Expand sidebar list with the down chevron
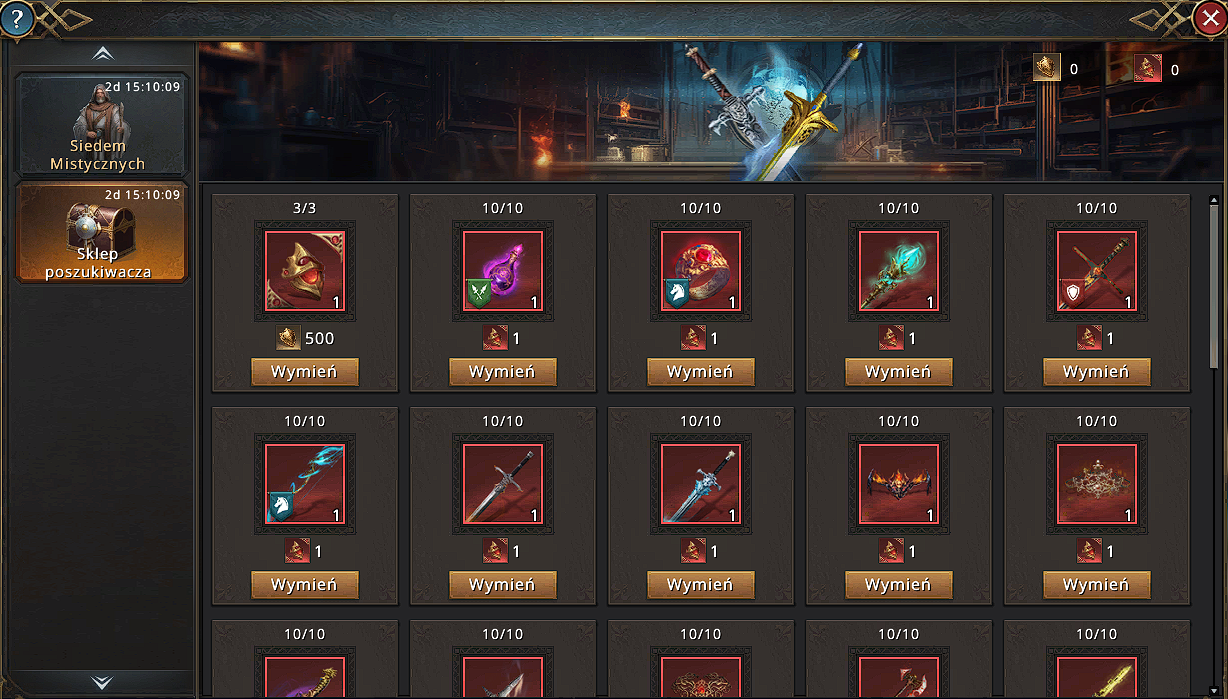This screenshot has height=699, width=1228. pyautogui.click(x=102, y=682)
